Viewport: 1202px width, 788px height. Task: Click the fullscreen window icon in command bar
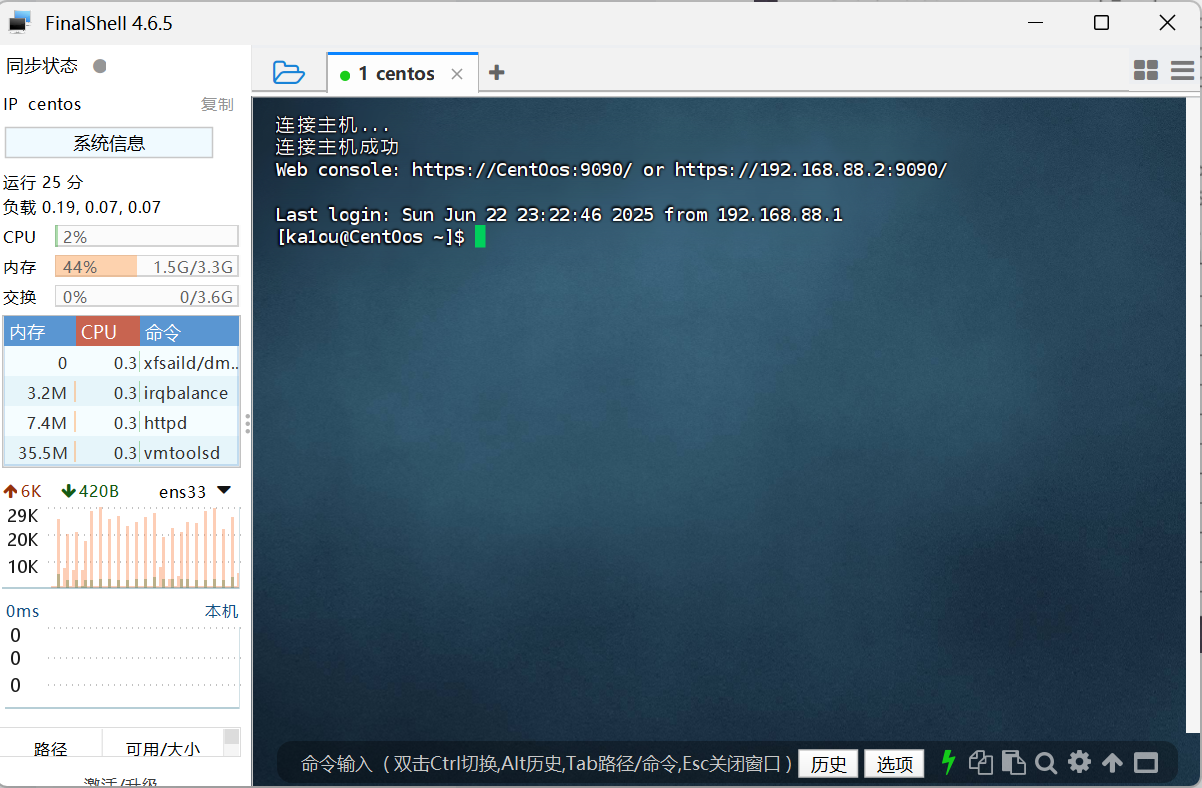click(1145, 764)
